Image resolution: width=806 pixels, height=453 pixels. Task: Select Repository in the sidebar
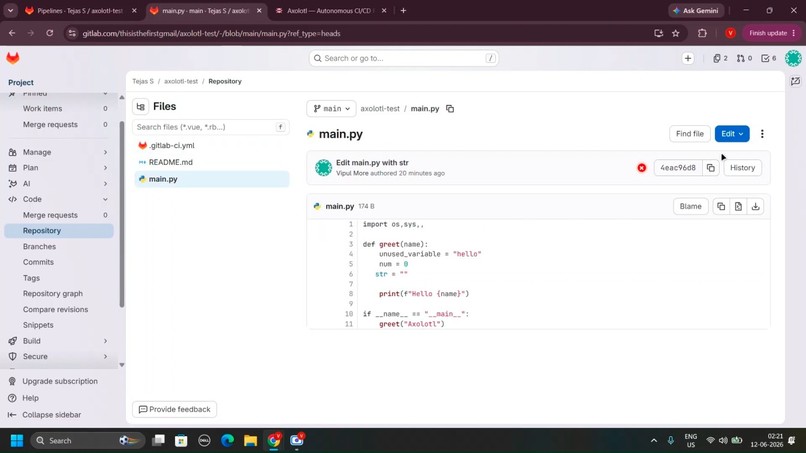coord(59,231)
